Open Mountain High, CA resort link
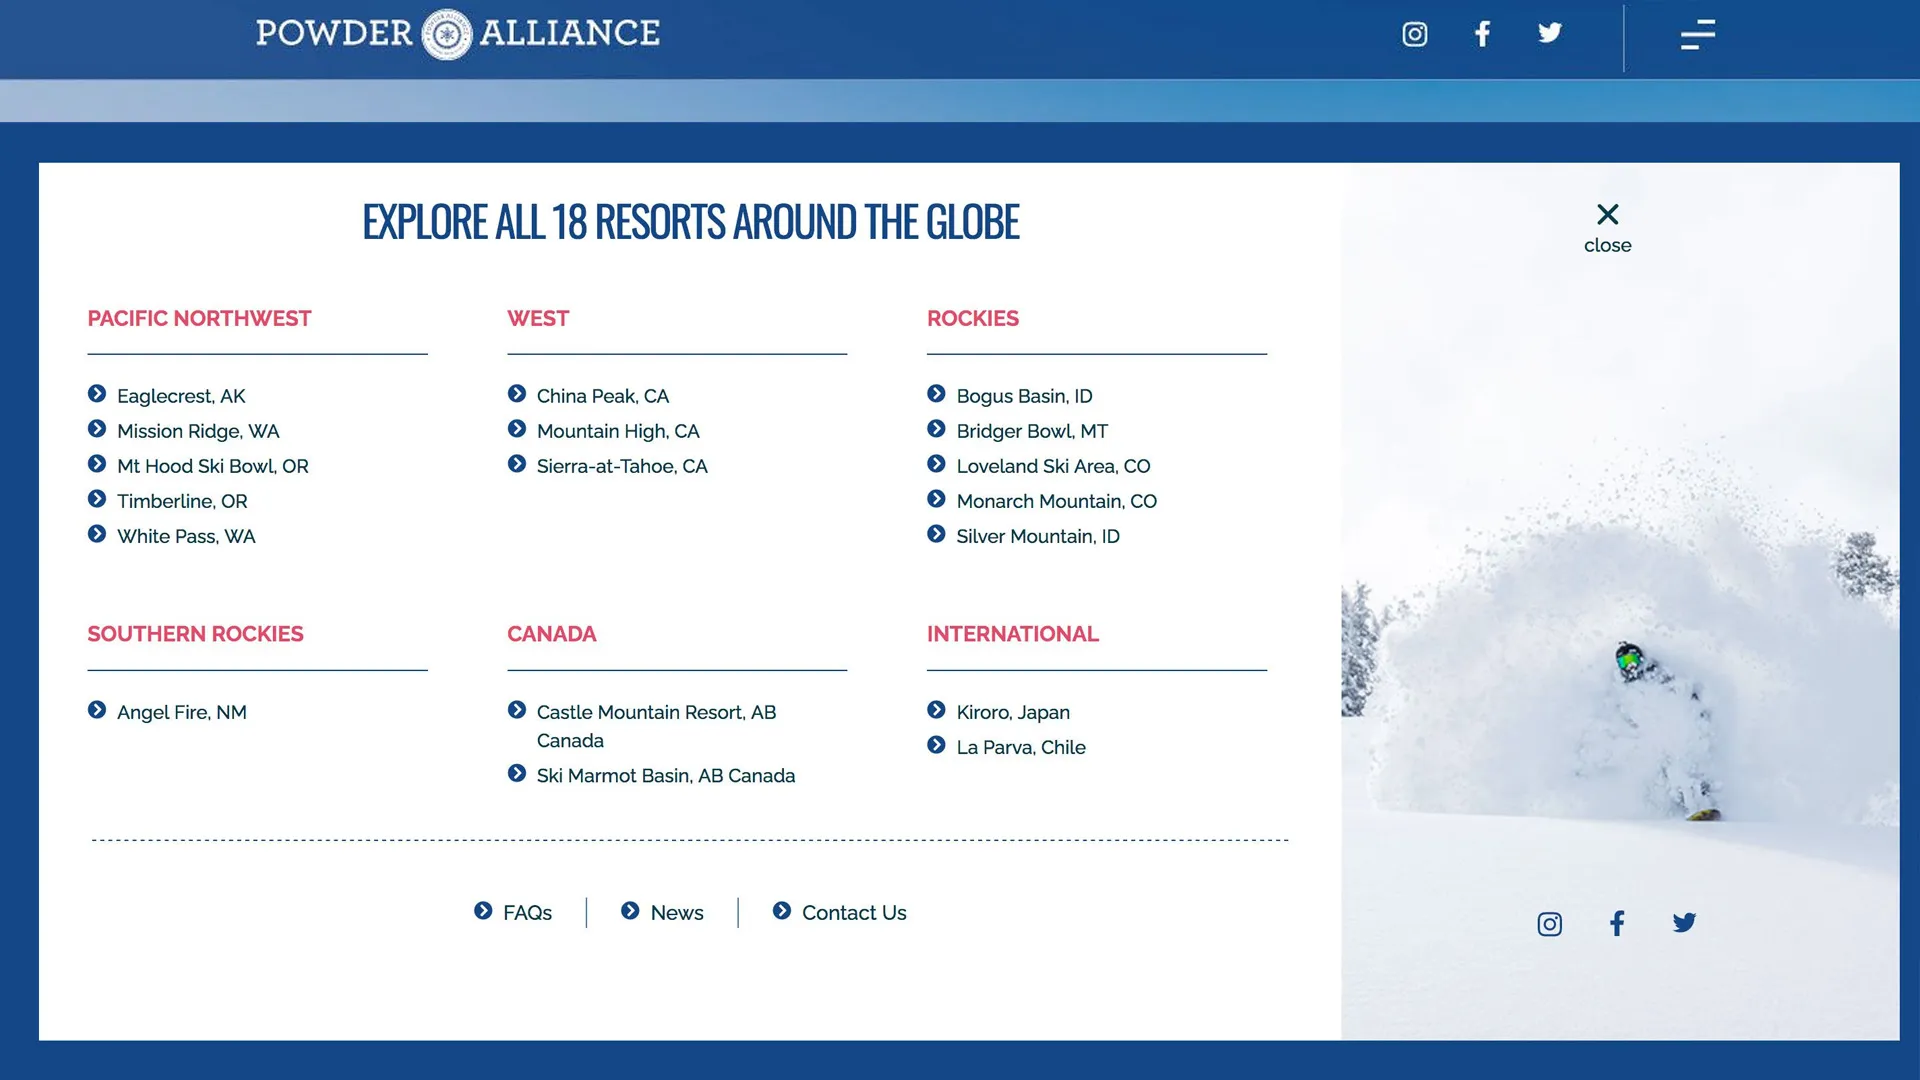The height and width of the screenshot is (1080, 1920). 618,431
